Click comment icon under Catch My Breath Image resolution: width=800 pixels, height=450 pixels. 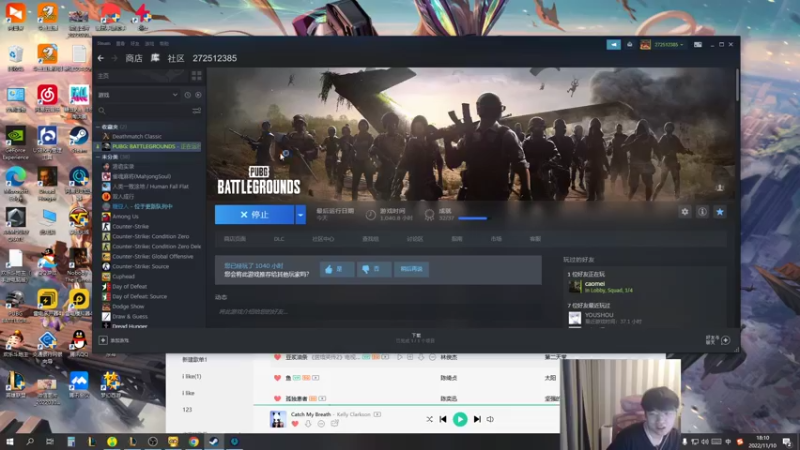(x=321, y=424)
